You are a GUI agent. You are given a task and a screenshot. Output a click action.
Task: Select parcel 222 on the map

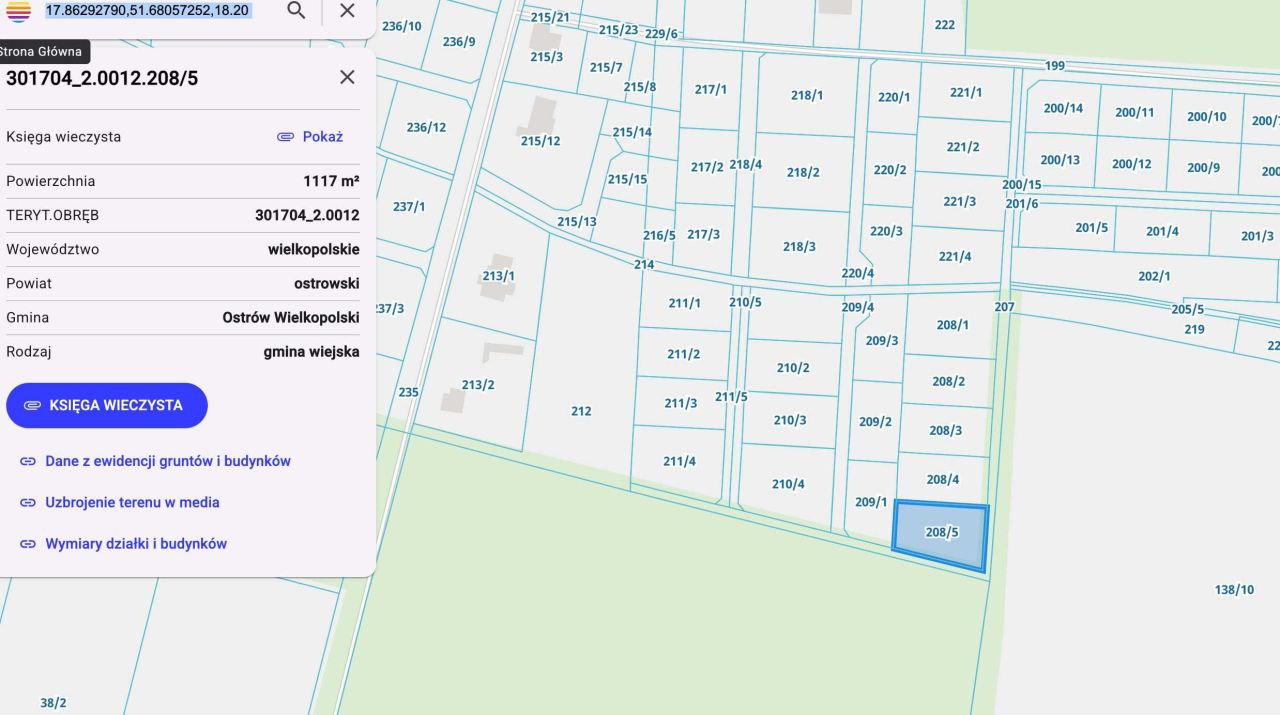pos(945,25)
